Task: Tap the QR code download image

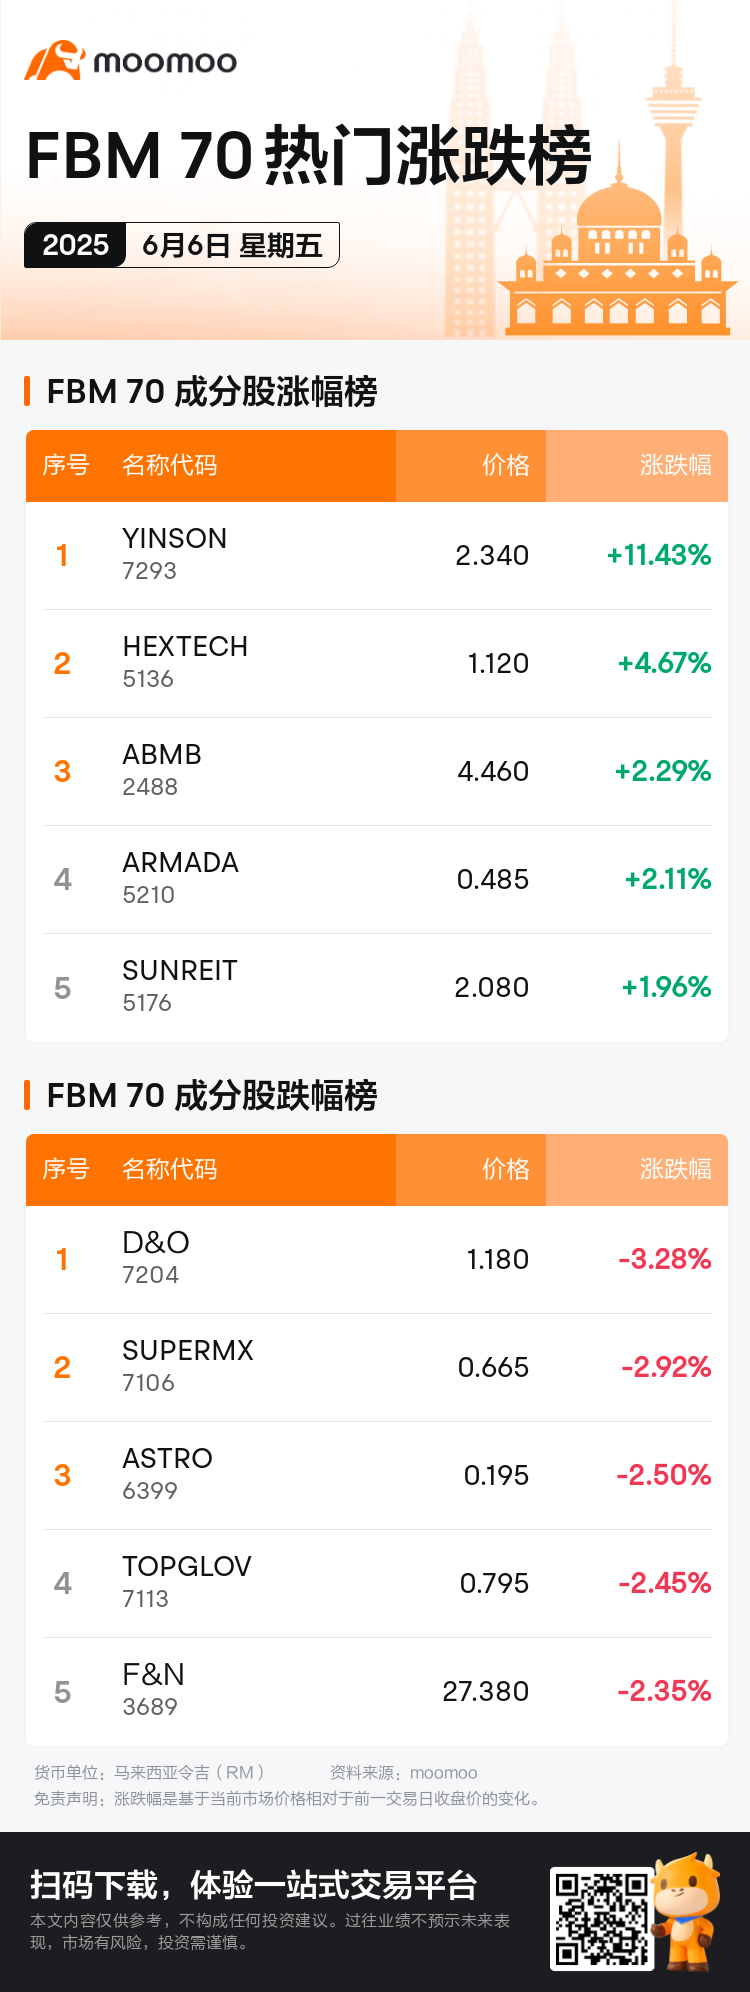Action: click(601, 1917)
